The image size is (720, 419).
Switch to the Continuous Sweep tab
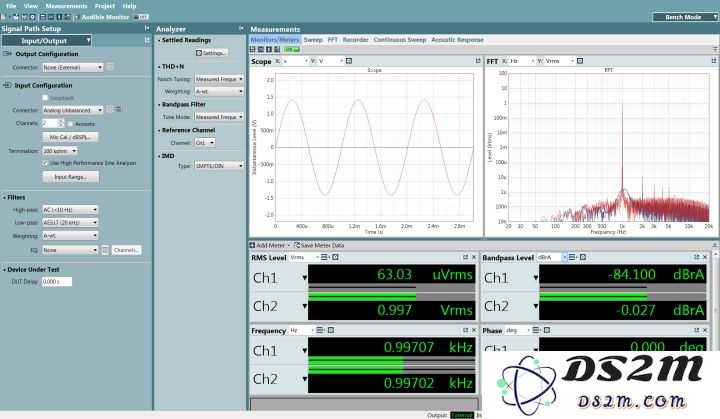(x=399, y=40)
